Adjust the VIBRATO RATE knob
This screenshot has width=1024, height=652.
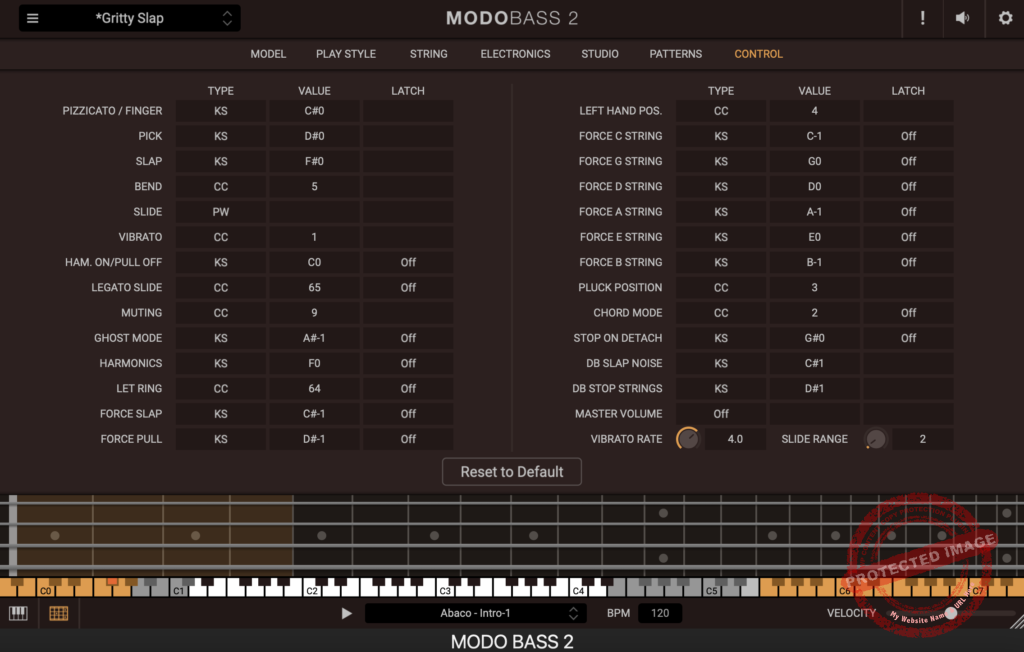pyautogui.click(x=688, y=439)
